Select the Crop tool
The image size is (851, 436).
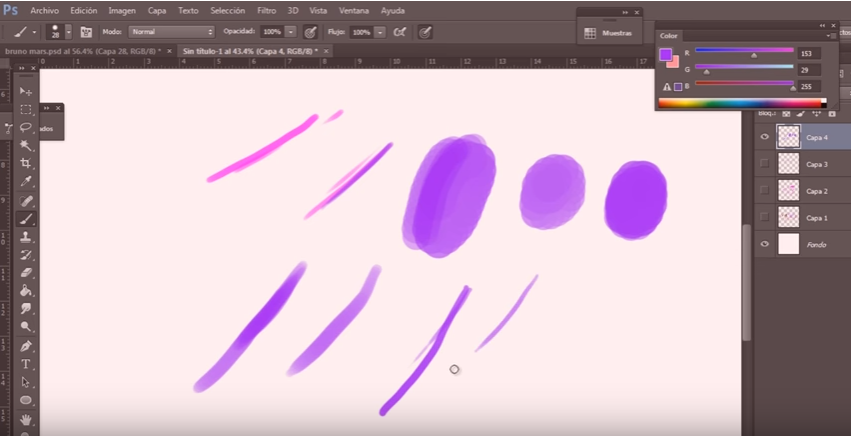pos(26,163)
